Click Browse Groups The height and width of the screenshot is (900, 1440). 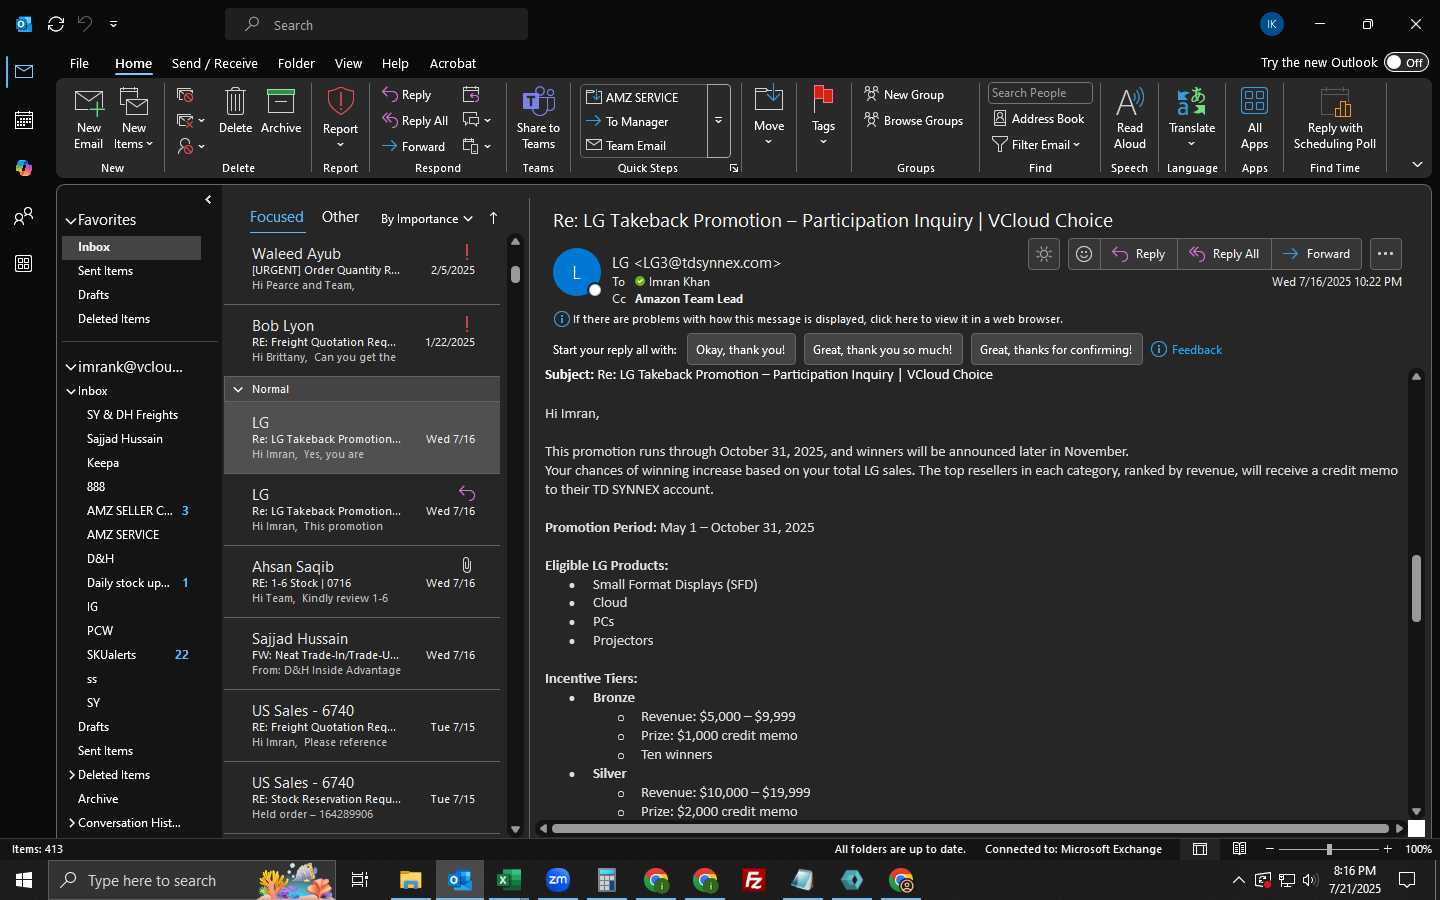coord(914,121)
